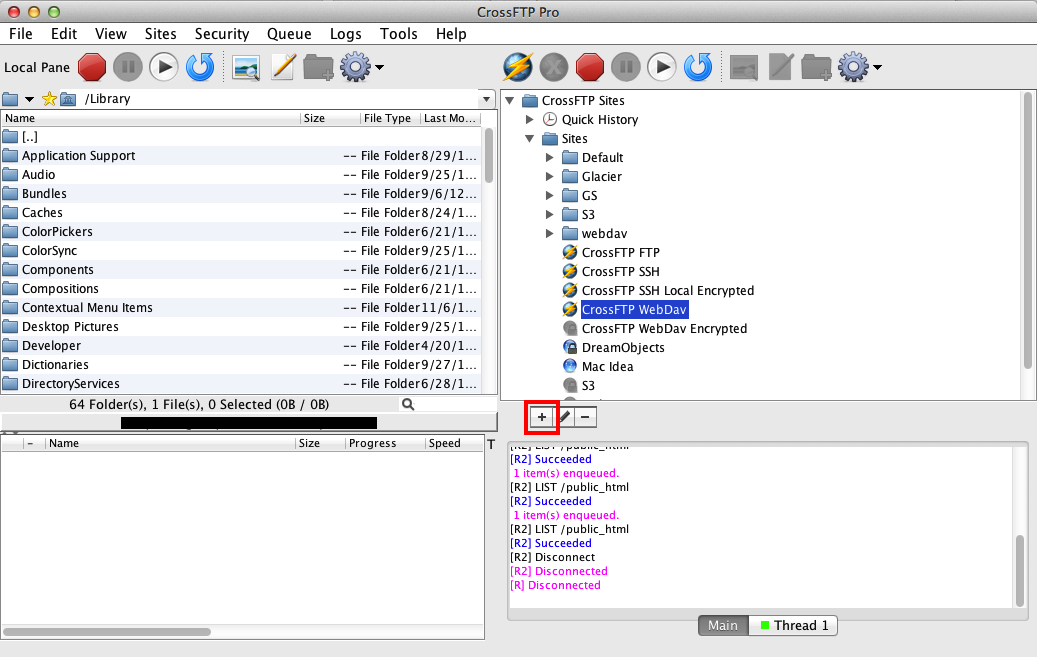
Task: Click the log pane vertical scrollbar
Action: 1020,570
